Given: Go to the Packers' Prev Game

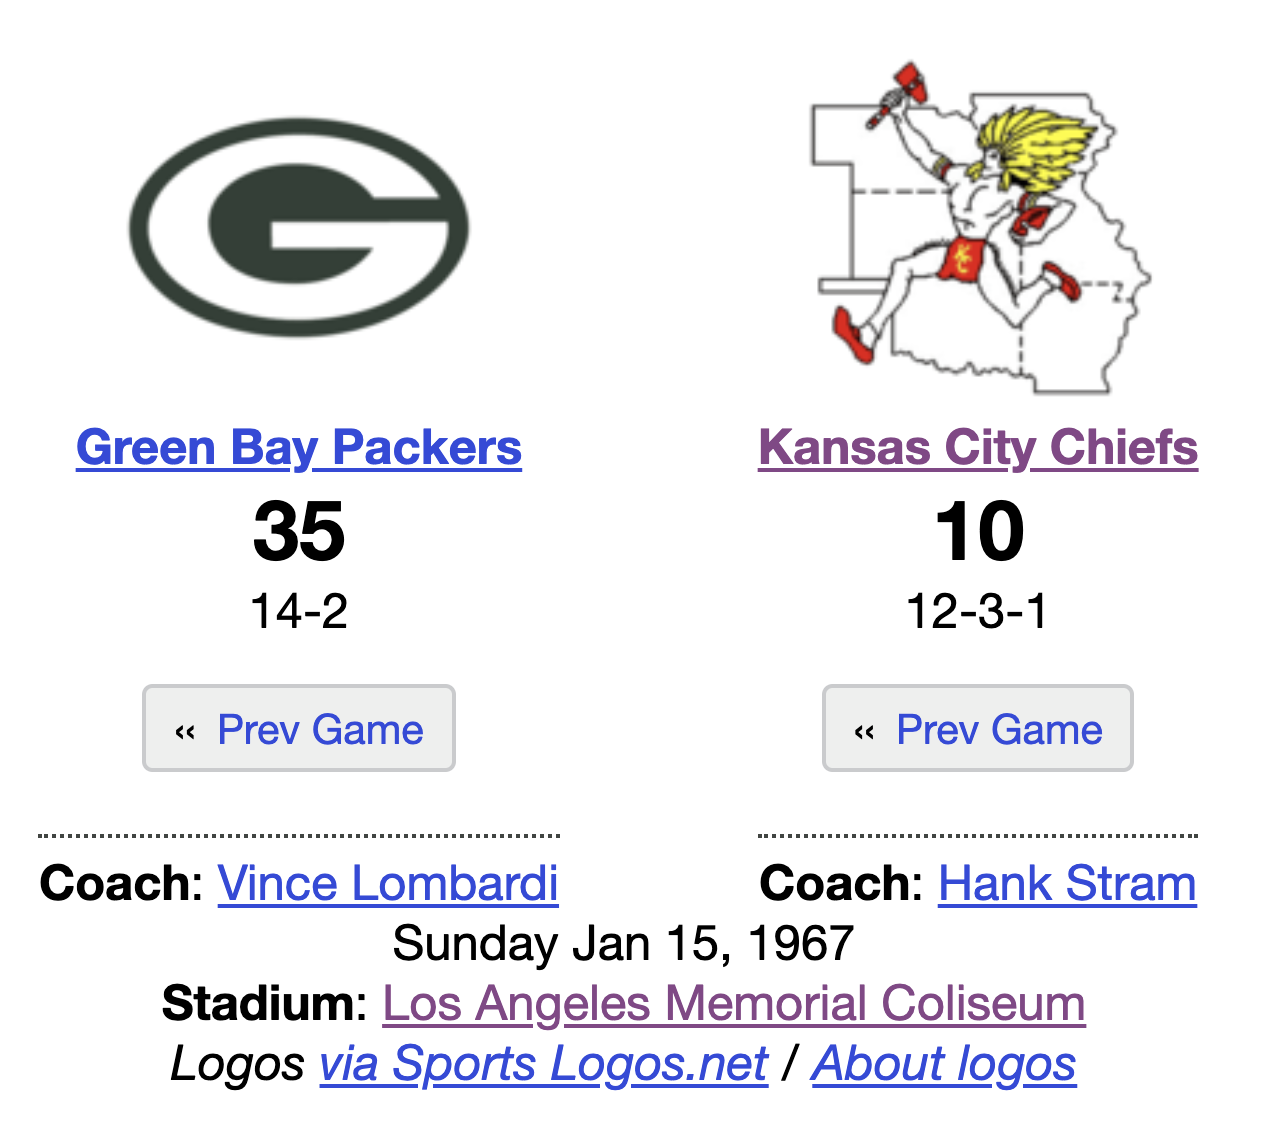Looking at the screenshot, I should [299, 729].
